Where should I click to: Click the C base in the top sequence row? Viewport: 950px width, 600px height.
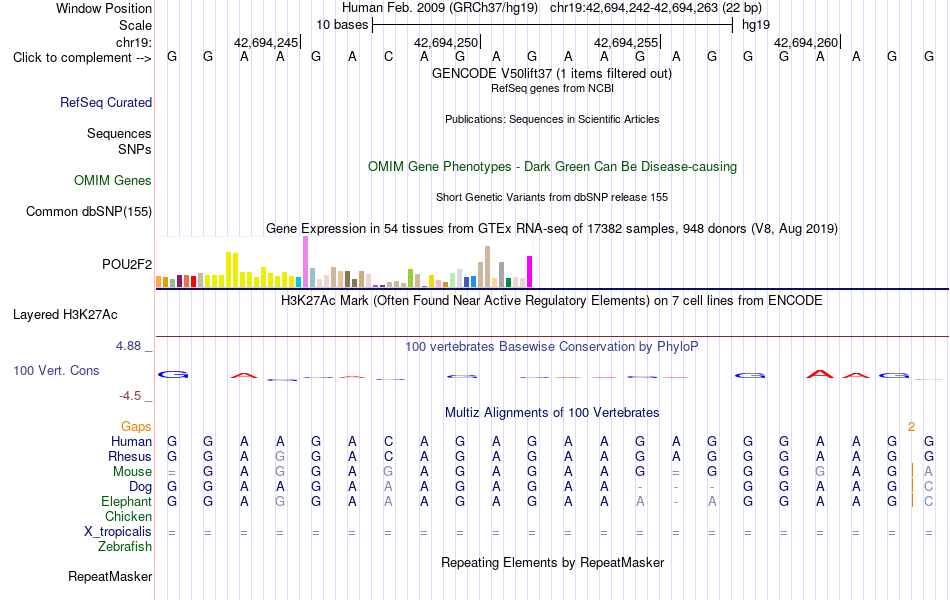388,57
